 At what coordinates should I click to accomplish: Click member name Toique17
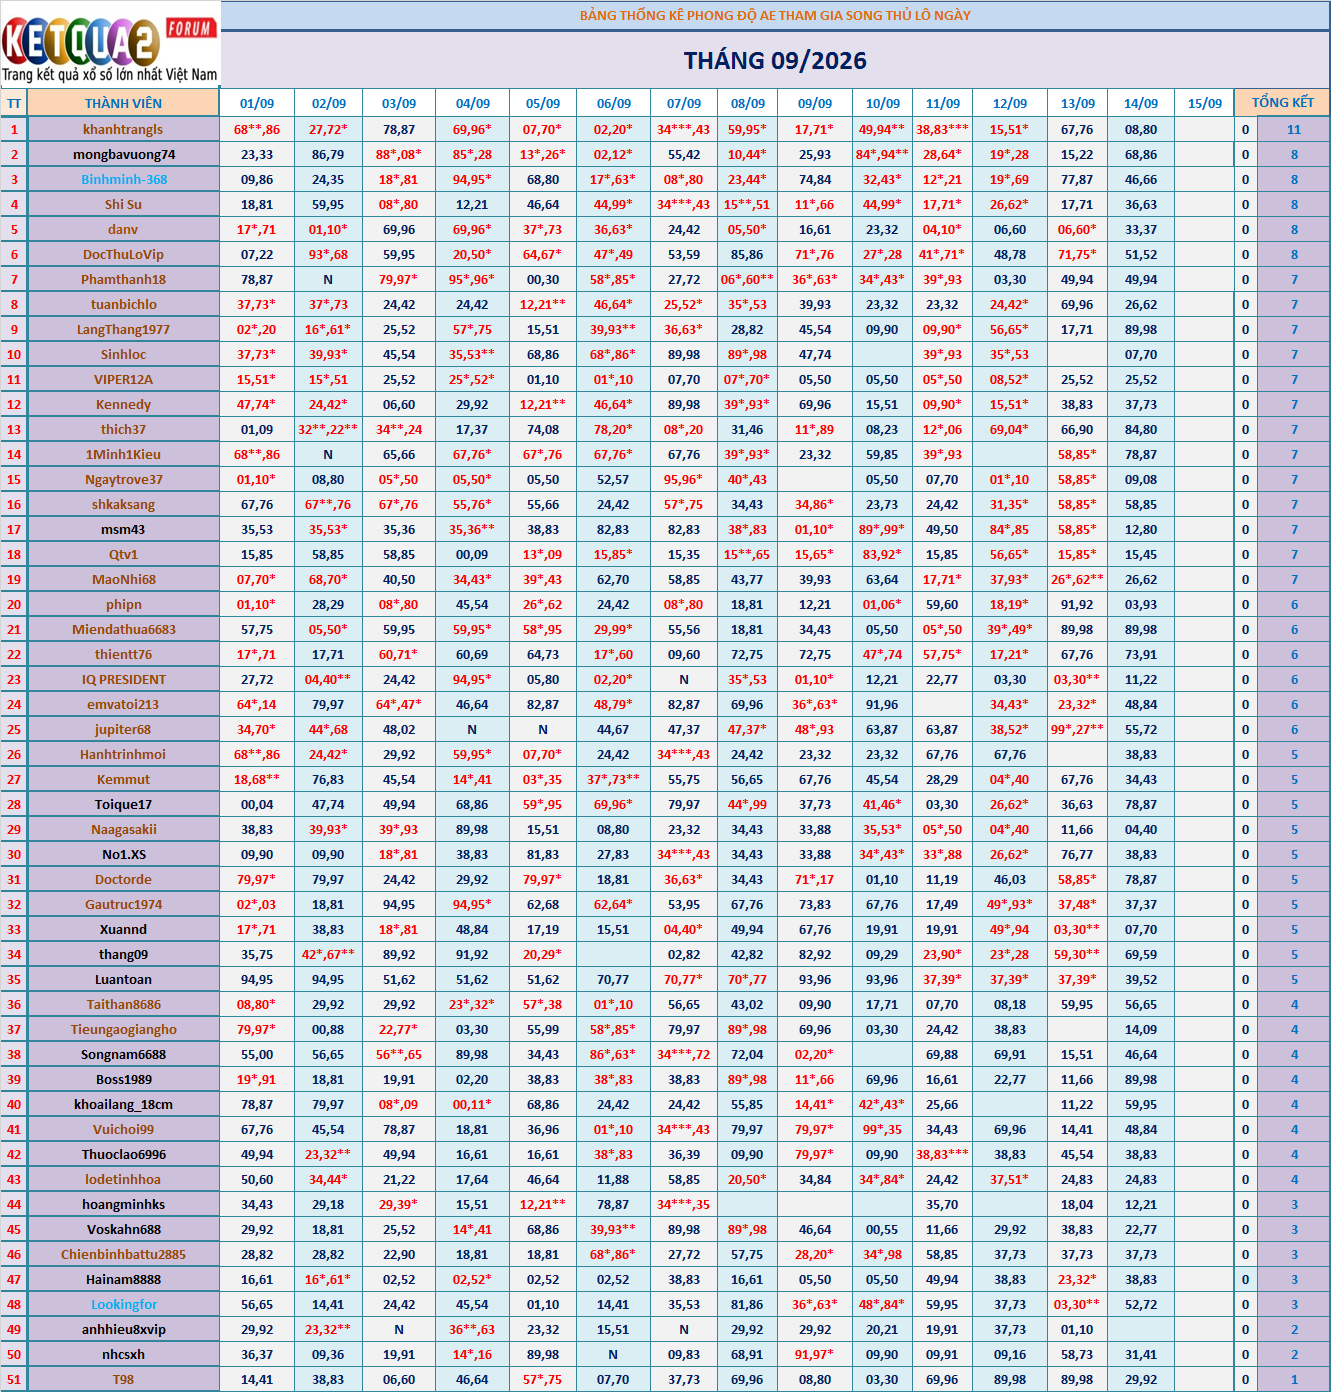(x=123, y=804)
